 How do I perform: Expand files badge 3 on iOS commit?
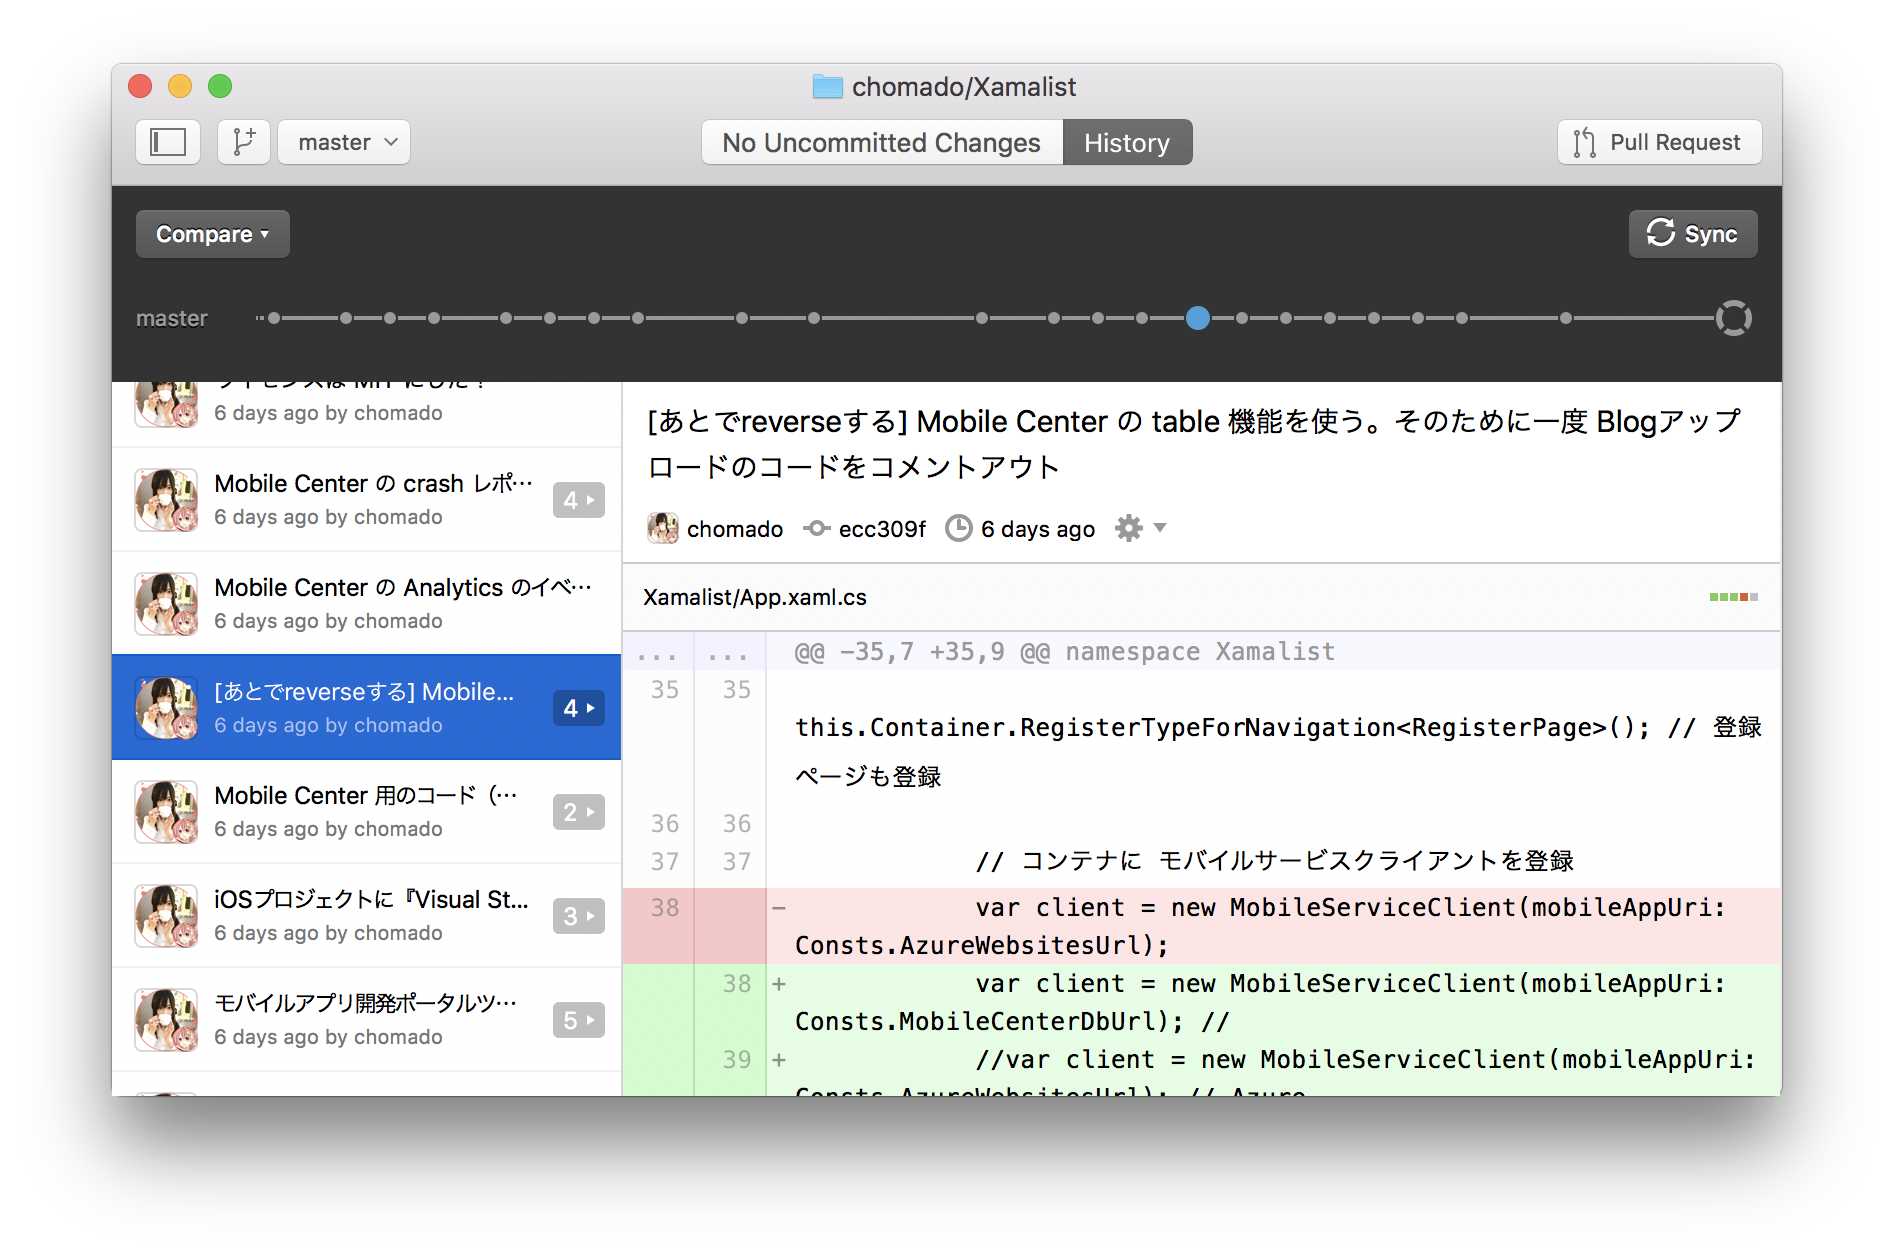(578, 916)
